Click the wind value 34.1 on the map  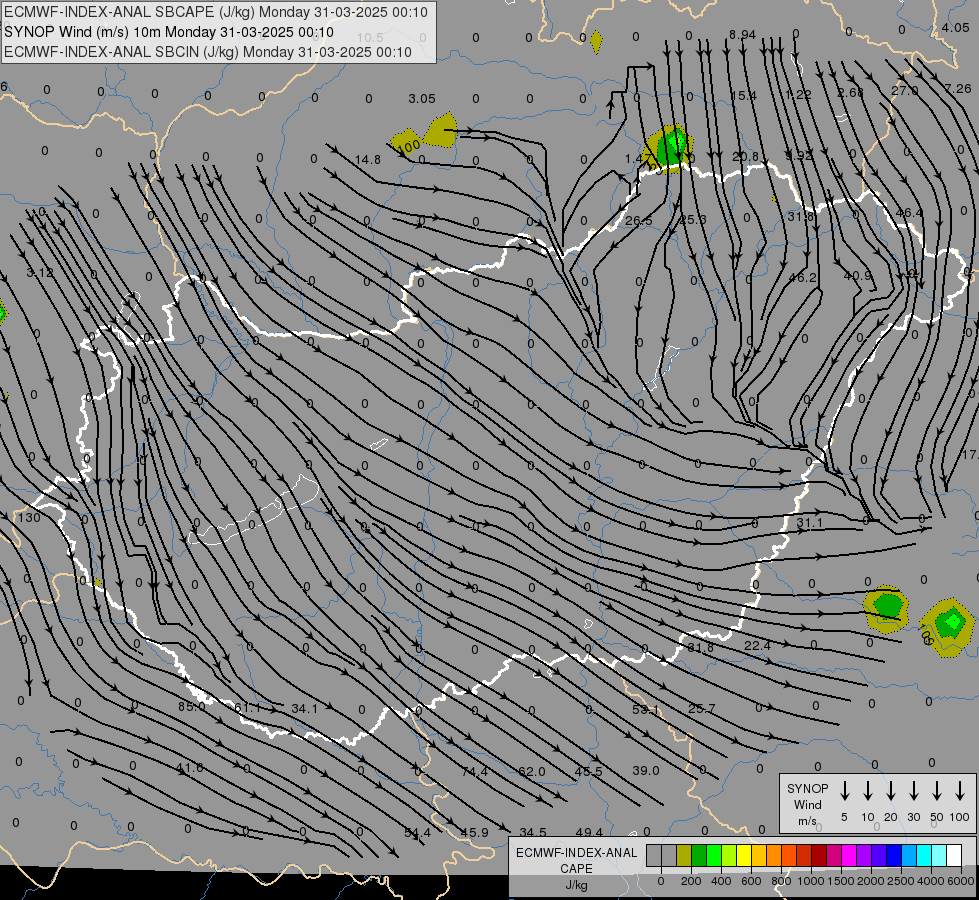305,708
